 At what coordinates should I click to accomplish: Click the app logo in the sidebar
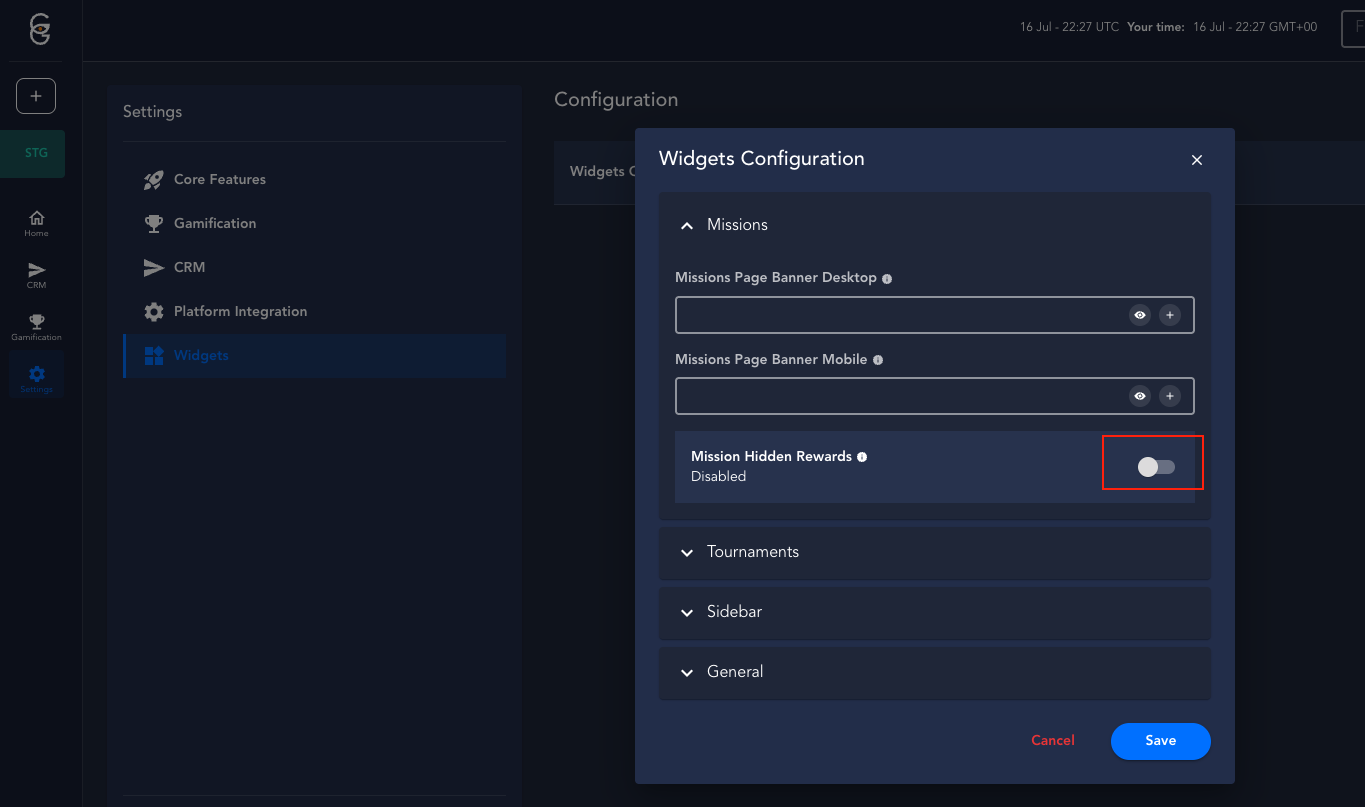coord(39,30)
